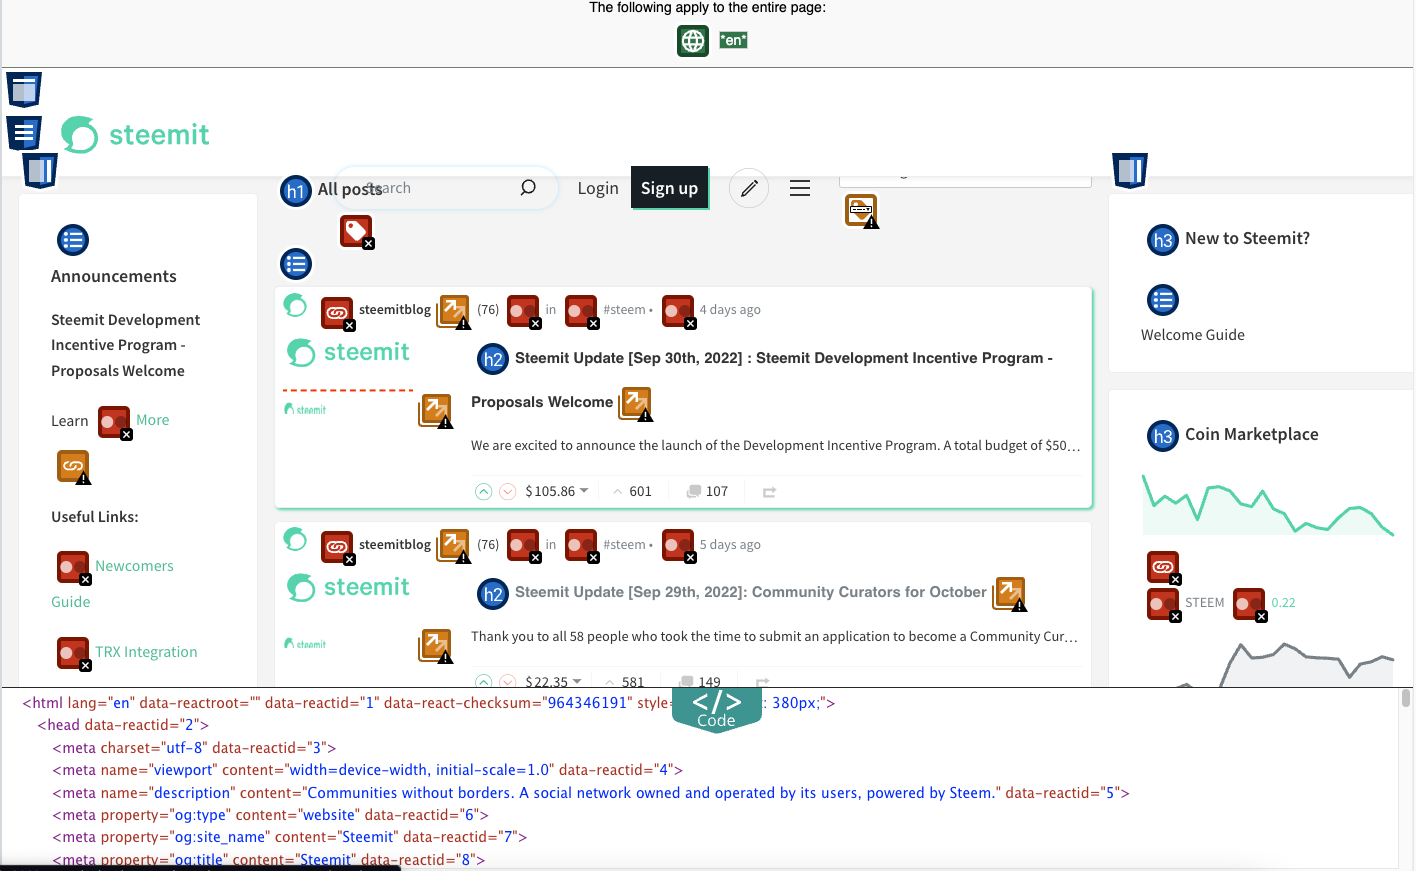1416x871 pixels.
Task: Click the contrast error icon beside More link
Action: [115, 423]
